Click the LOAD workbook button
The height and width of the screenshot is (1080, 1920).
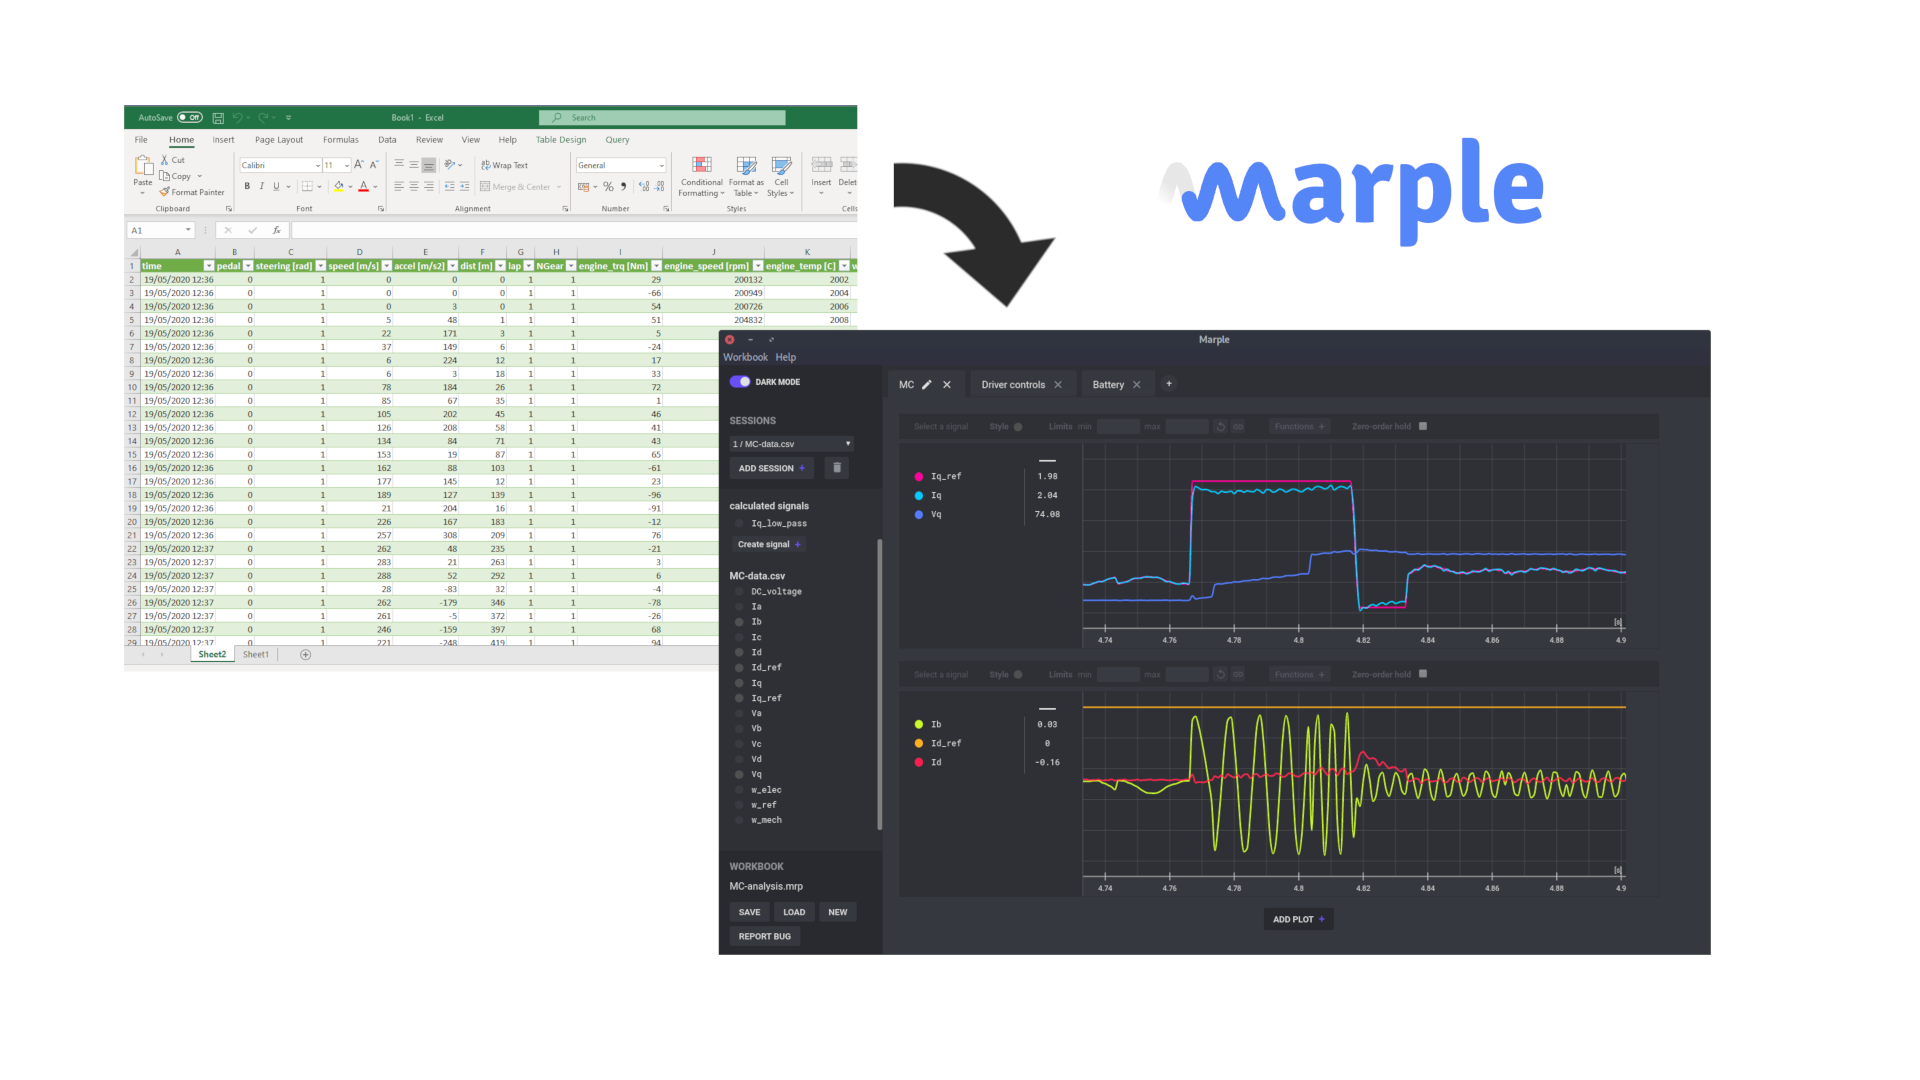click(x=794, y=912)
